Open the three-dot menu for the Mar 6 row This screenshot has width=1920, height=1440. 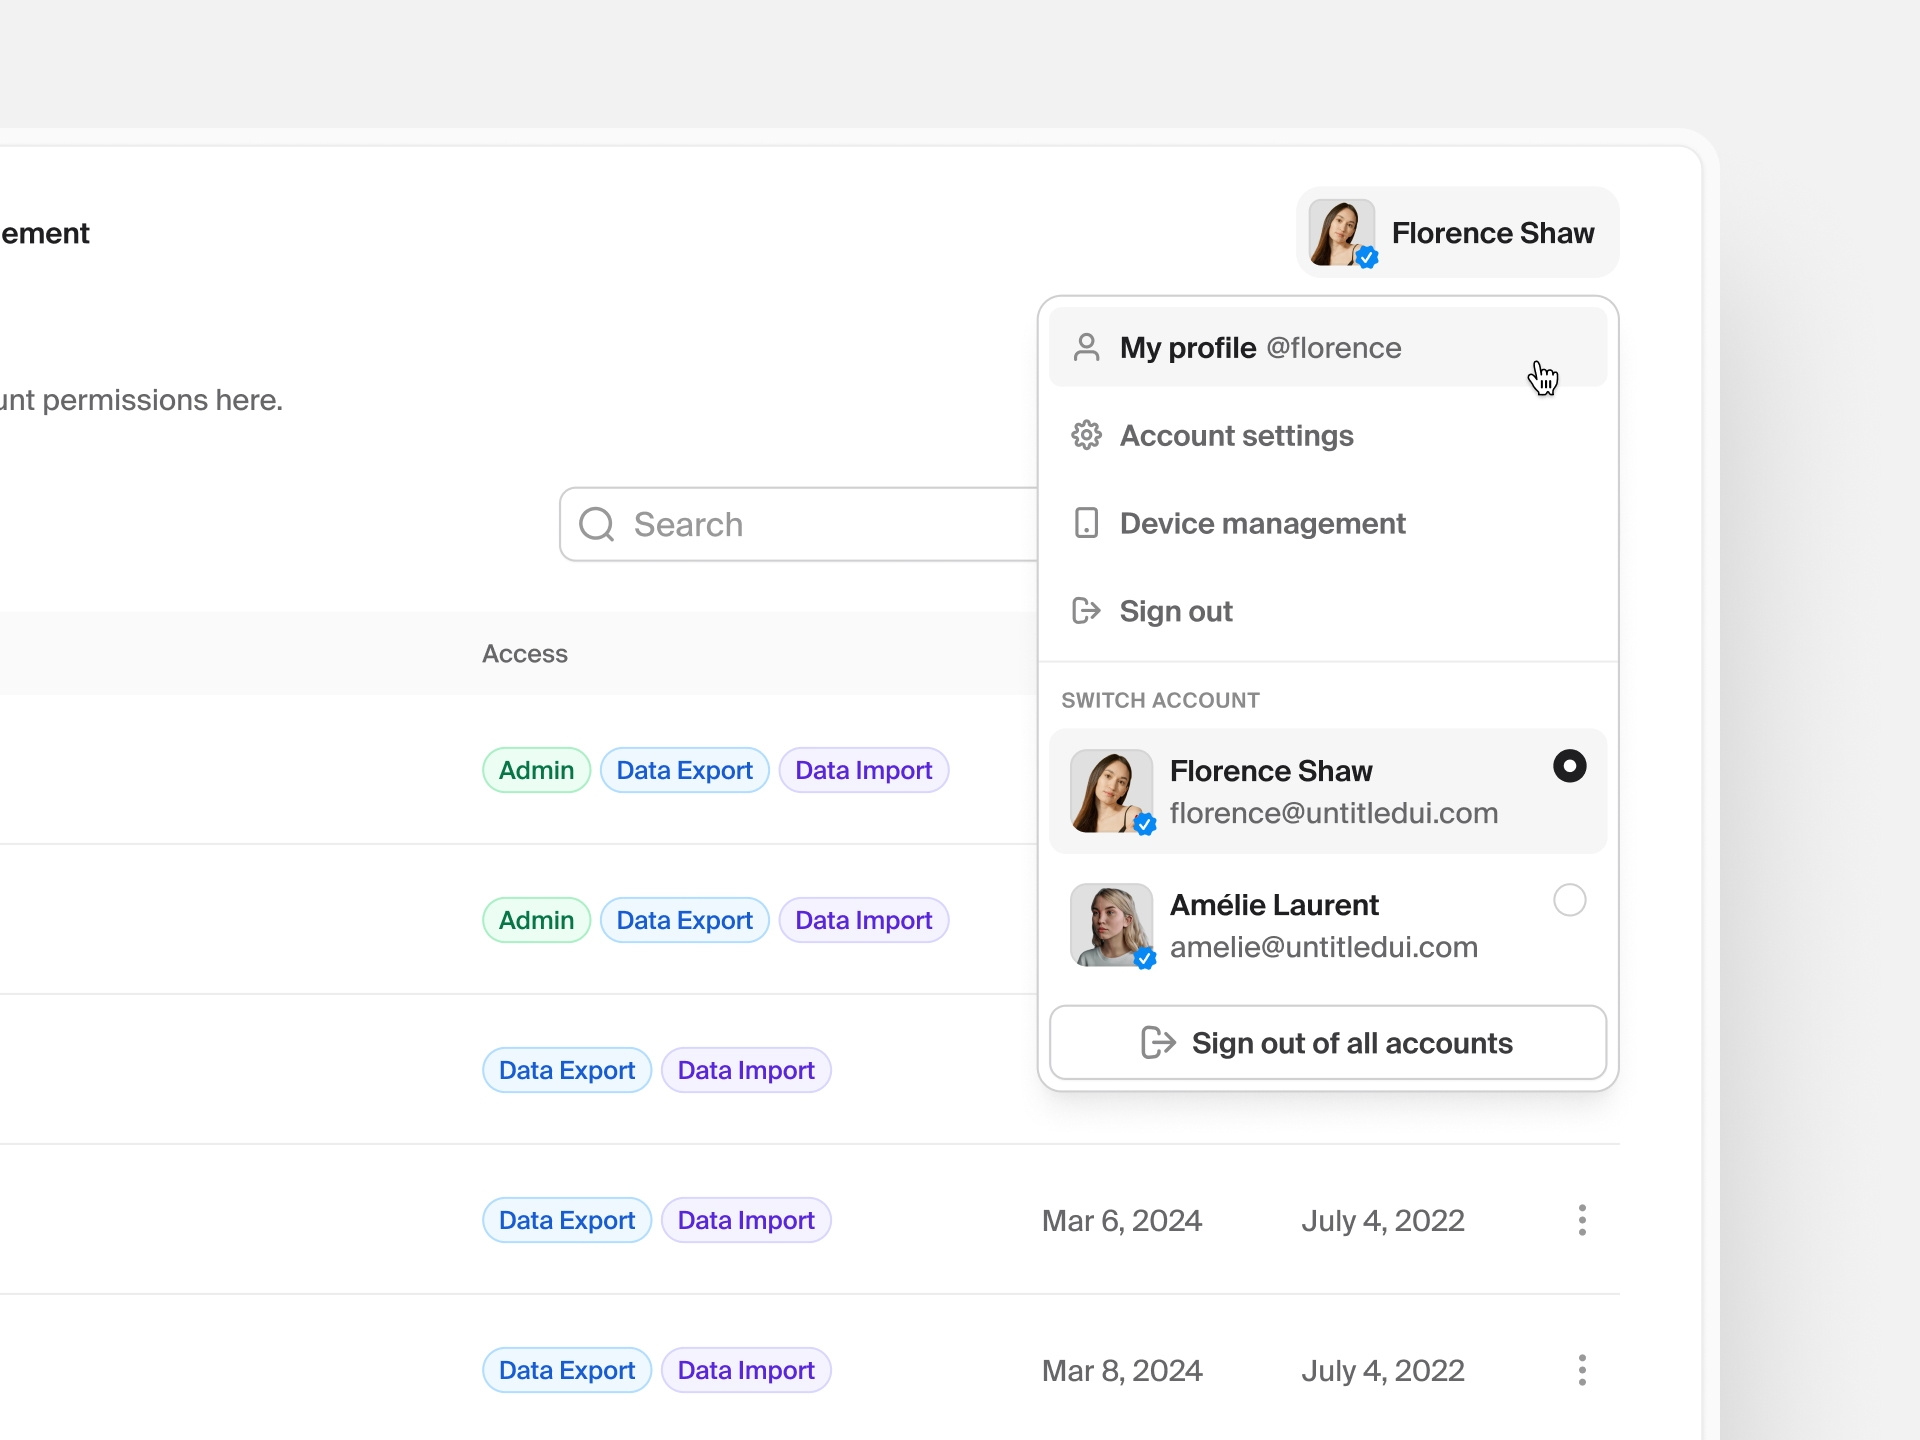coord(1581,1220)
